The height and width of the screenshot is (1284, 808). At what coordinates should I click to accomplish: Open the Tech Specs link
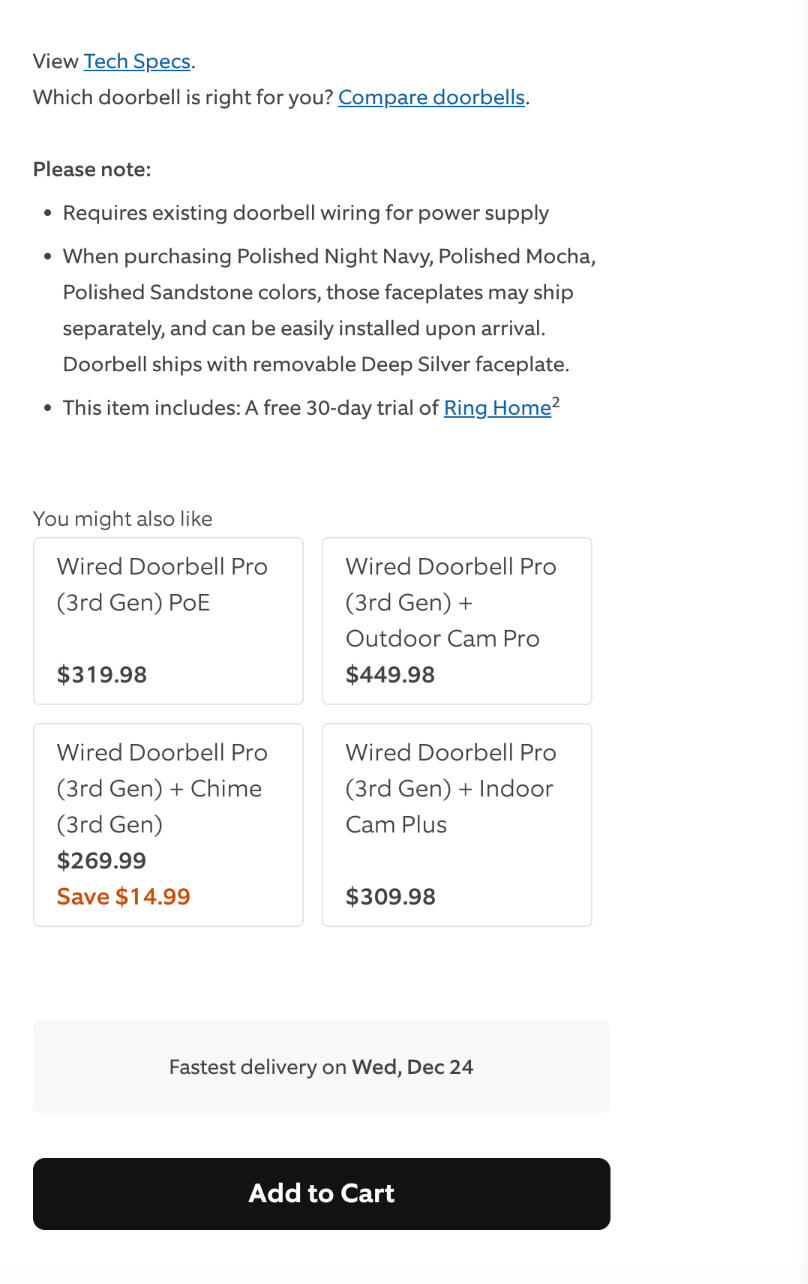pyautogui.click(x=137, y=61)
